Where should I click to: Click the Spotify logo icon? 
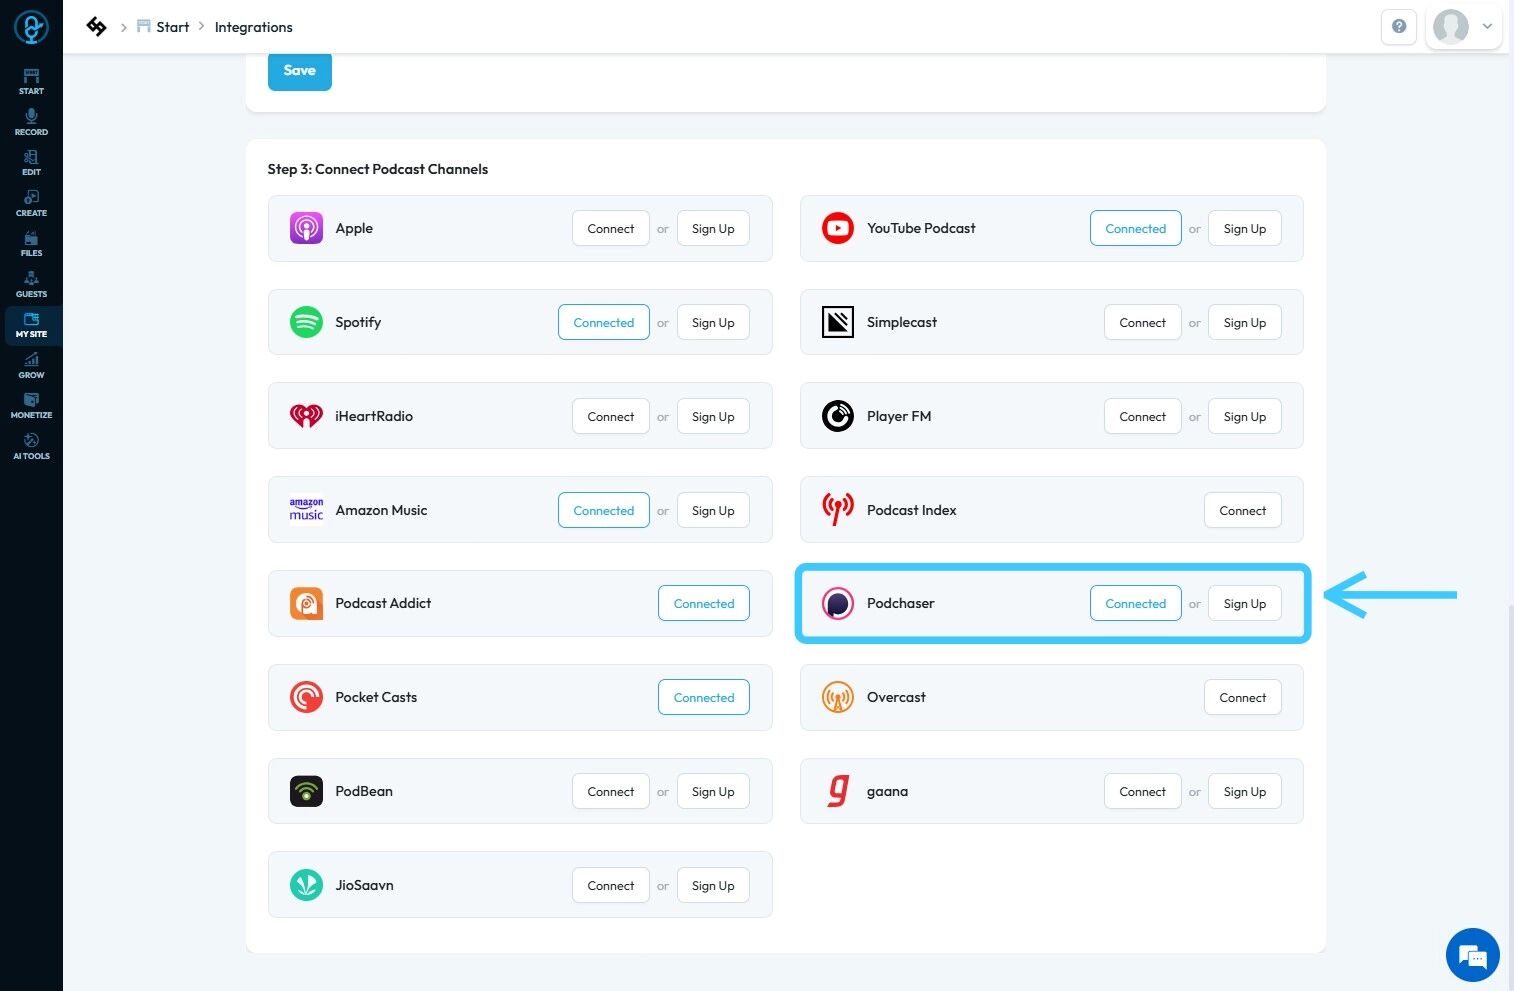[x=306, y=322]
